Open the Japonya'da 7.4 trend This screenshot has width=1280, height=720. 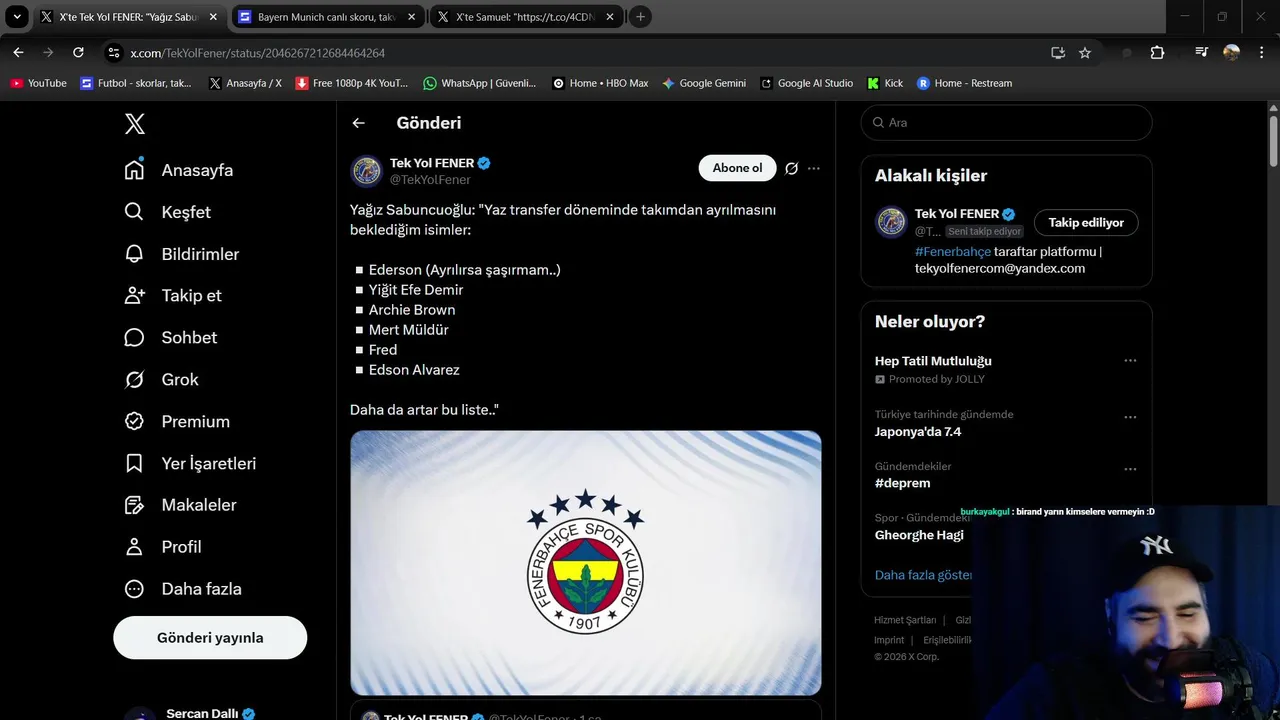tap(918, 432)
